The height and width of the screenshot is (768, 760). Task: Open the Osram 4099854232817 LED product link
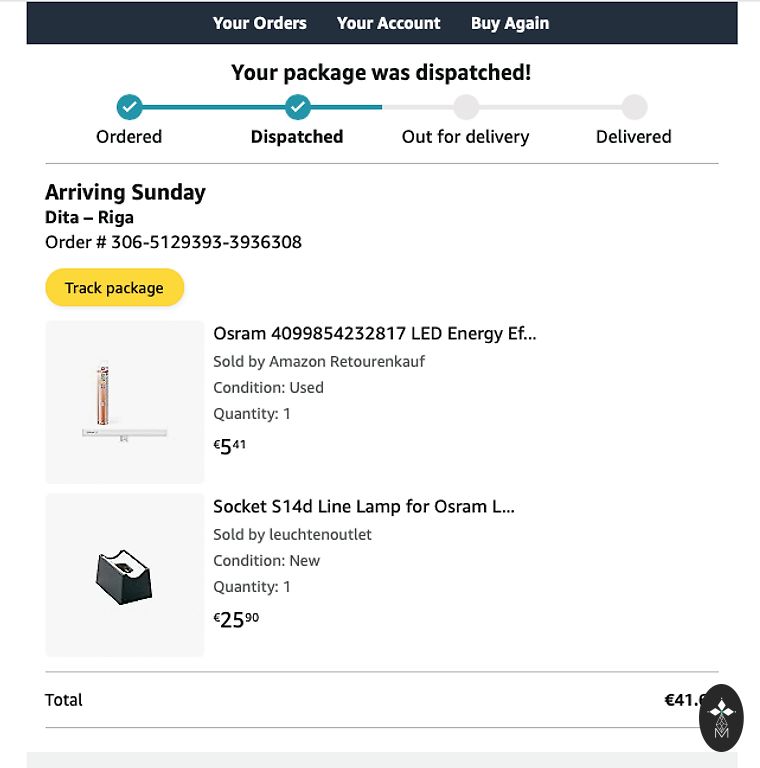pos(374,334)
